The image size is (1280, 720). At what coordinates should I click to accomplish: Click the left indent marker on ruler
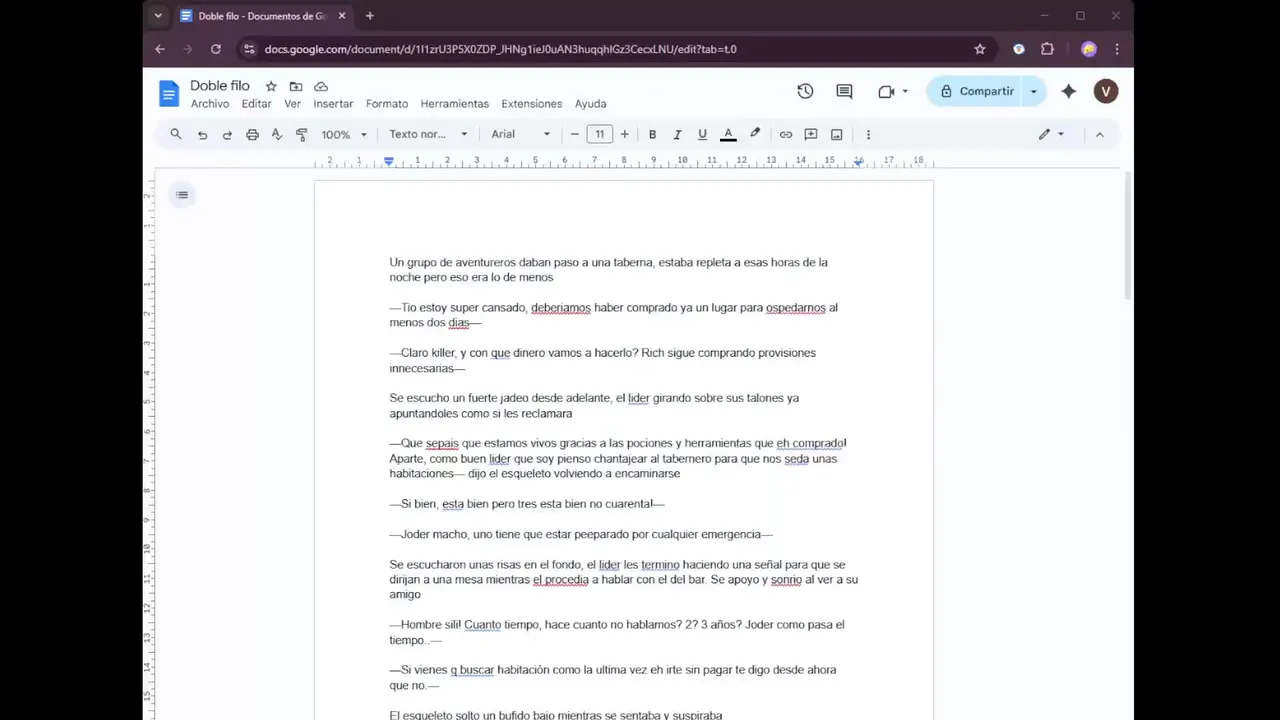[x=389, y=161]
